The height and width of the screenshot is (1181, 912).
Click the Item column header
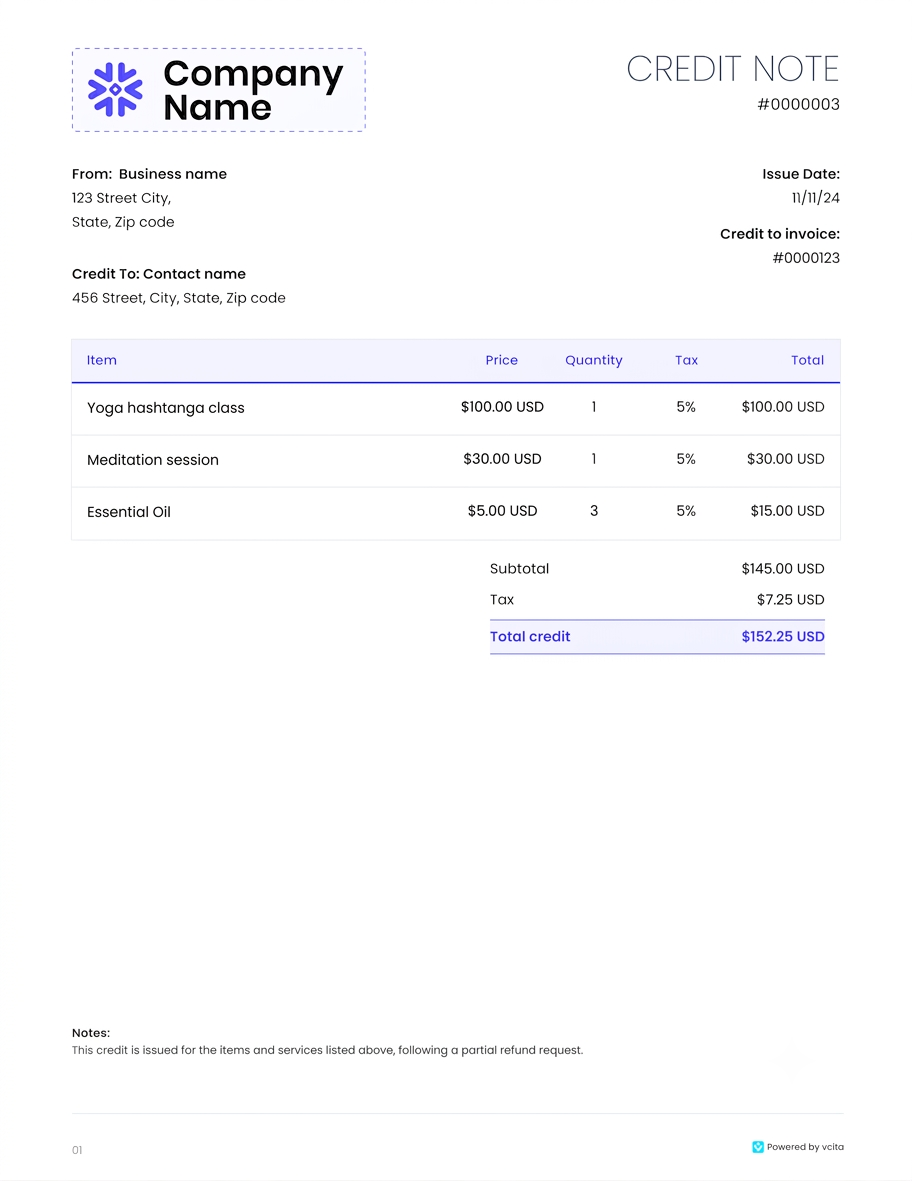pyautogui.click(x=102, y=360)
